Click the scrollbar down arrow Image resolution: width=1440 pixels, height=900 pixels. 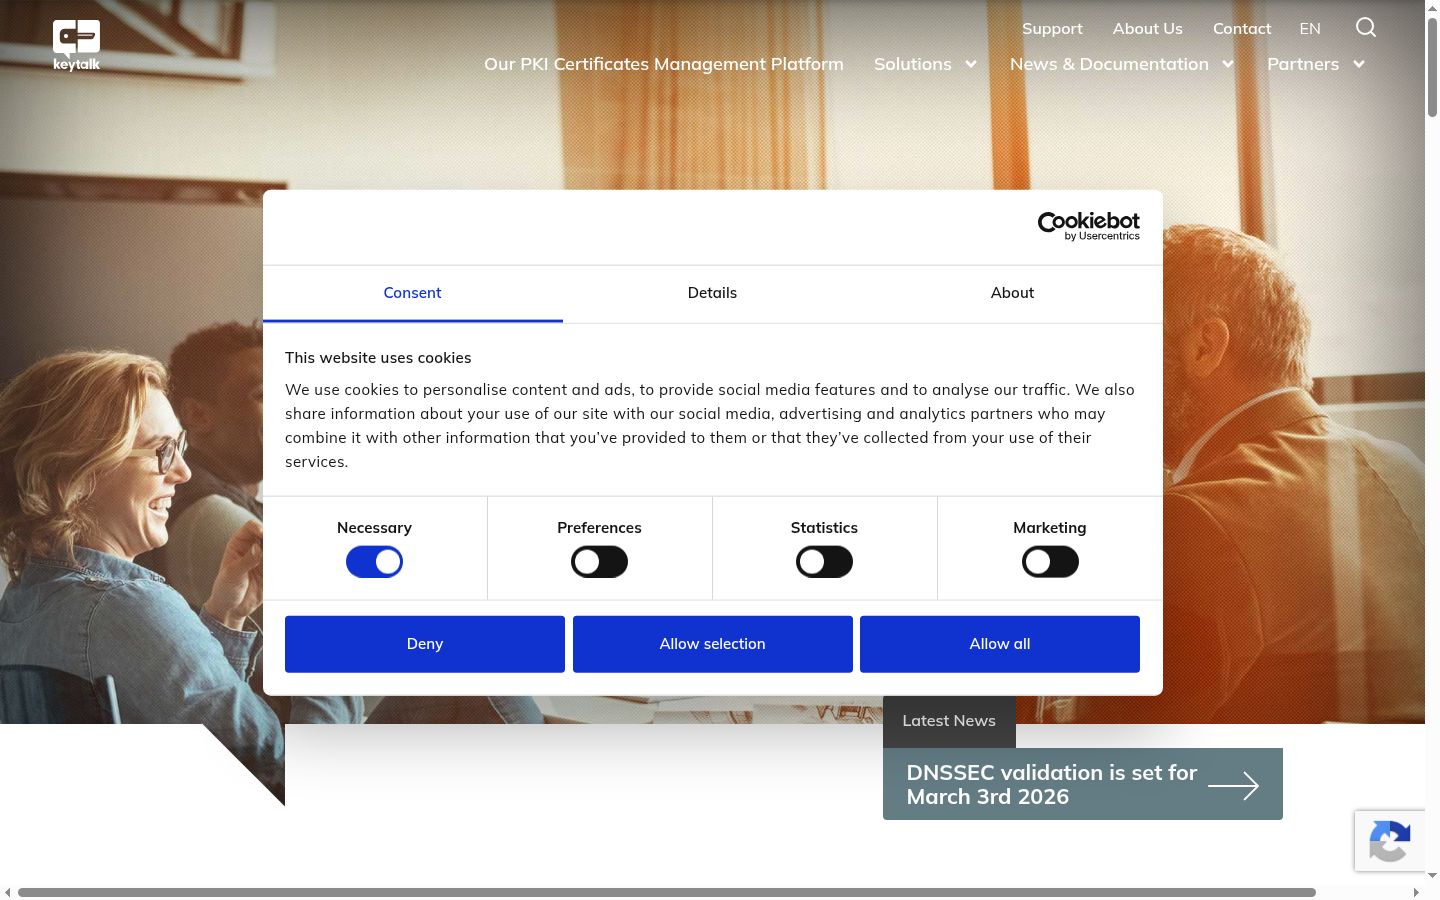(1432, 875)
